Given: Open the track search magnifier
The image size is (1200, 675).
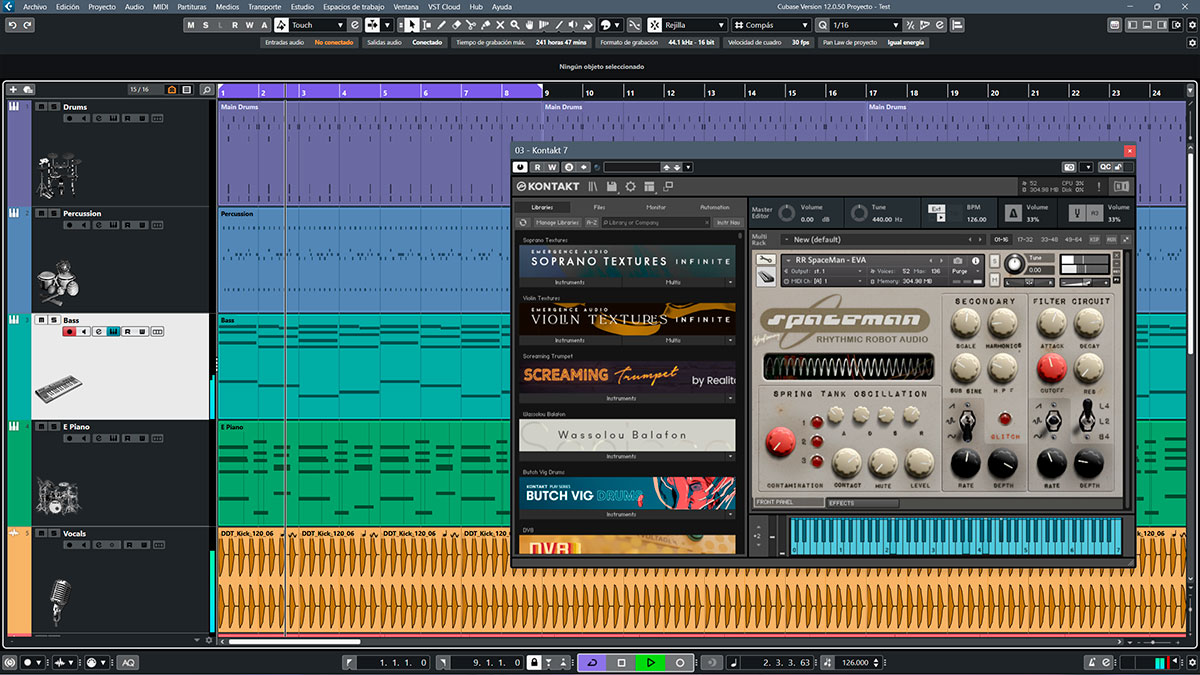Looking at the screenshot, I should [206, 90].
